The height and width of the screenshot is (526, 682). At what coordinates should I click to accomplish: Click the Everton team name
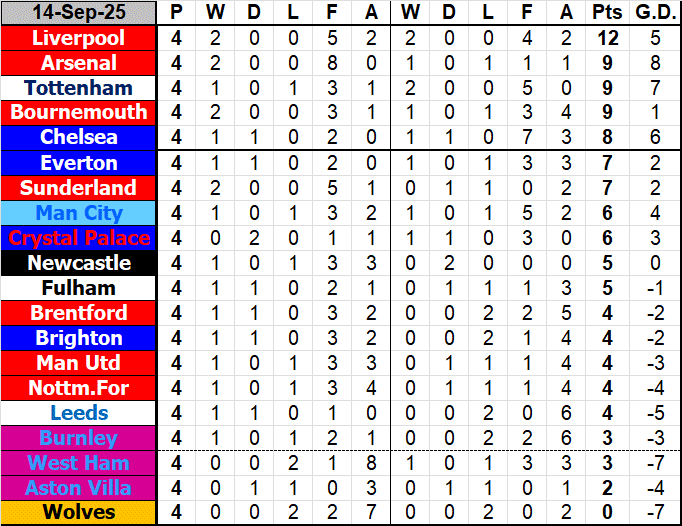point(79,163)
